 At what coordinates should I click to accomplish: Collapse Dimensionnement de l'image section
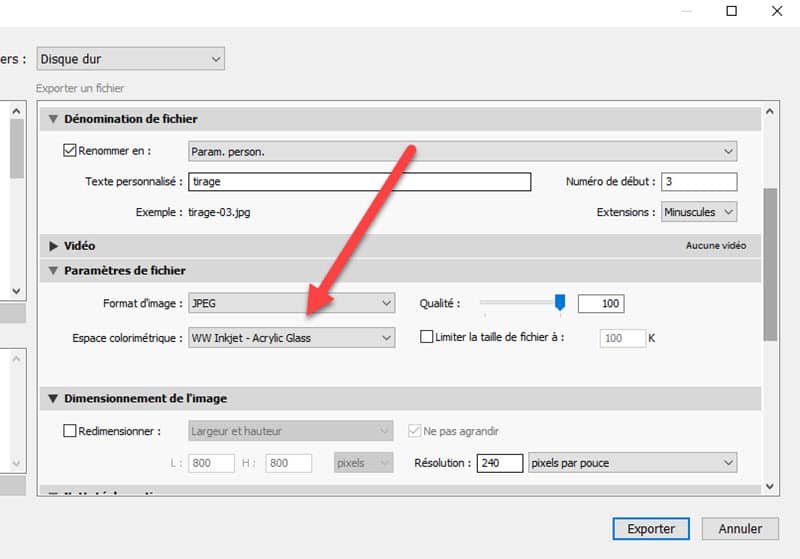(53, 399)
